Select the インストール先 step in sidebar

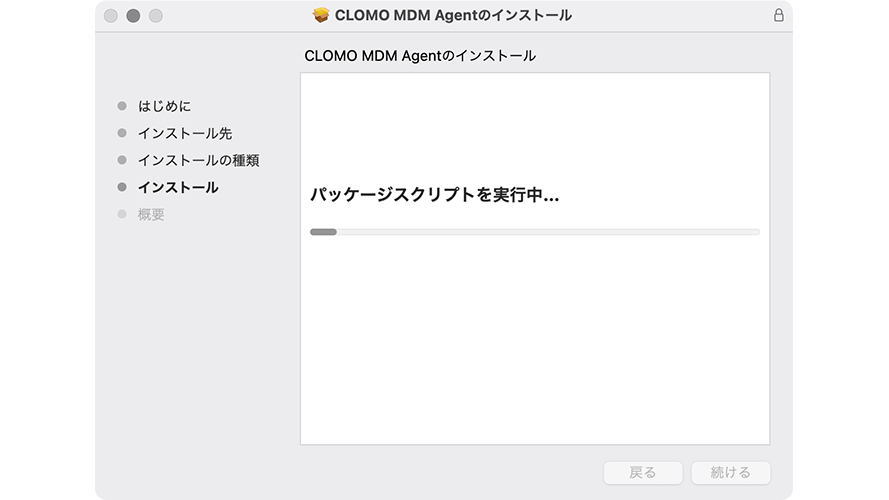click(x=185, y=133)
